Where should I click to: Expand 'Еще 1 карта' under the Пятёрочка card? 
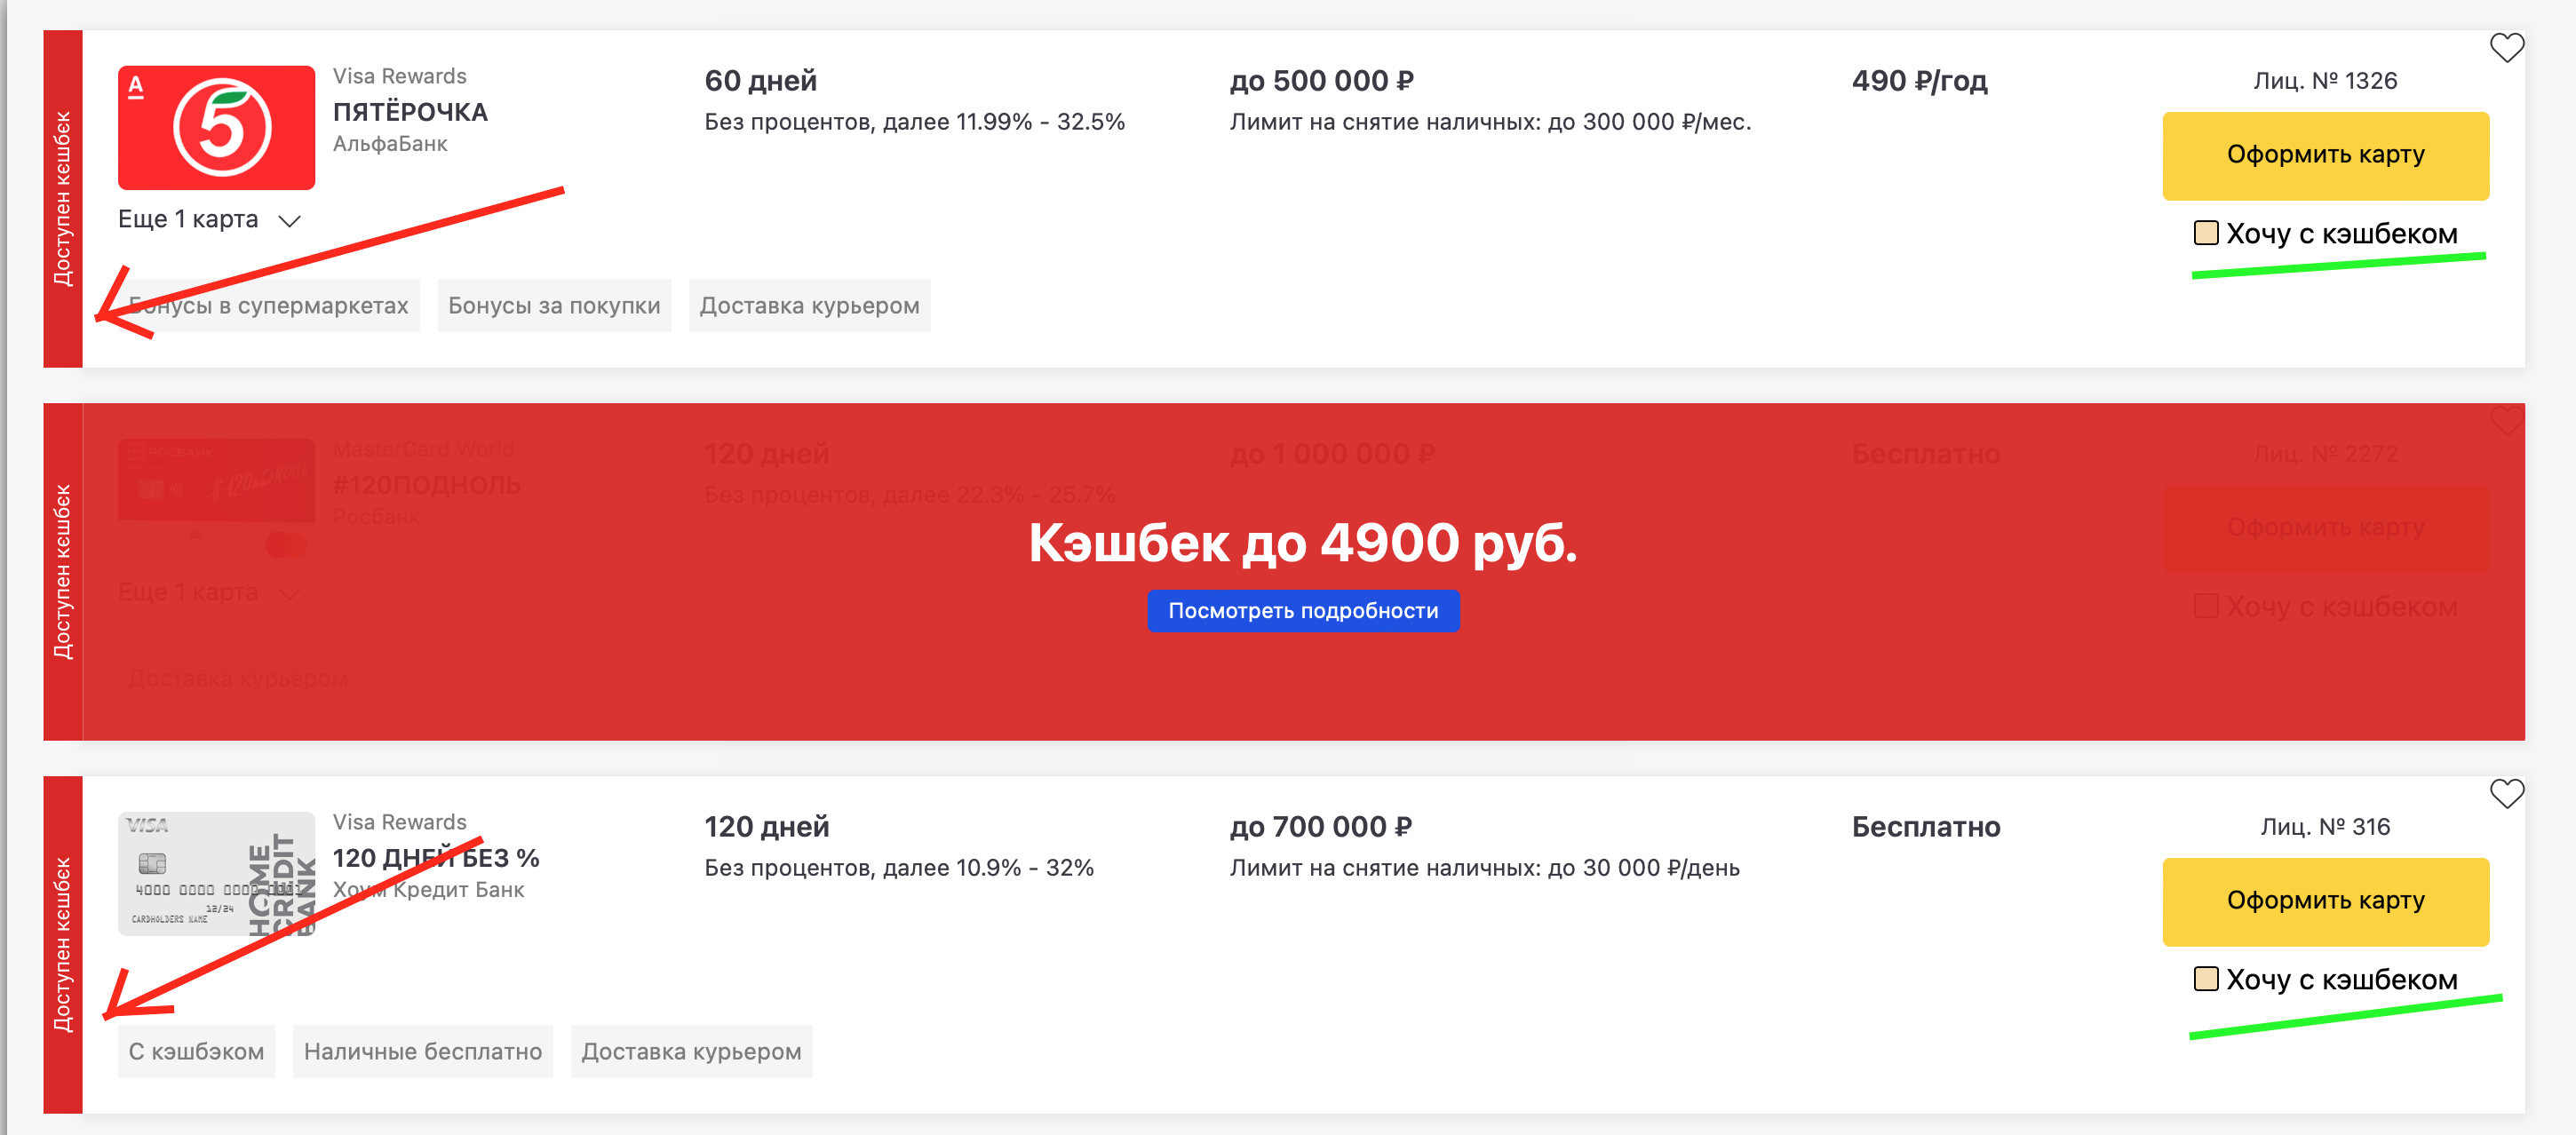(x=209, y=220)
